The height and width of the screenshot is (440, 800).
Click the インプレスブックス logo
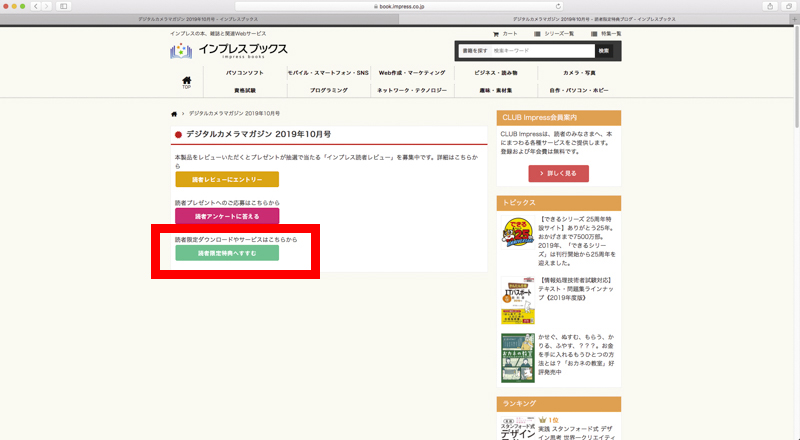coord(229,51)
